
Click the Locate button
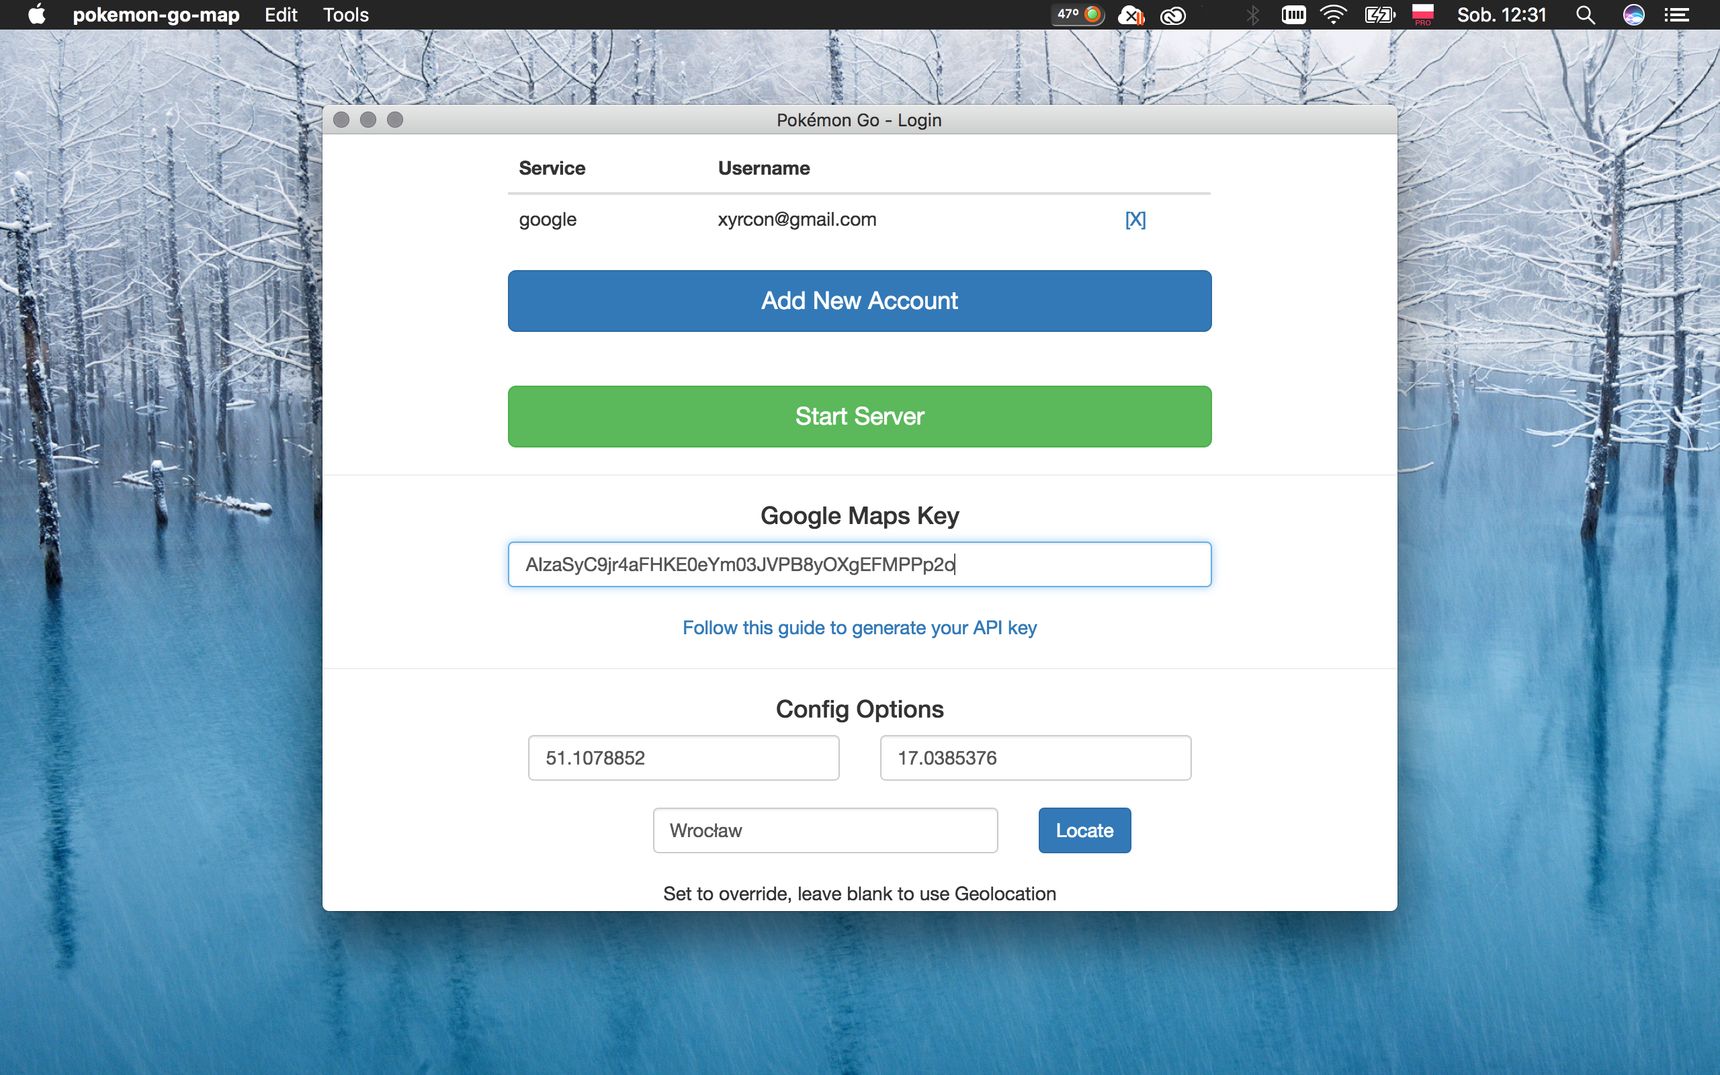(x=1084, y=831)
